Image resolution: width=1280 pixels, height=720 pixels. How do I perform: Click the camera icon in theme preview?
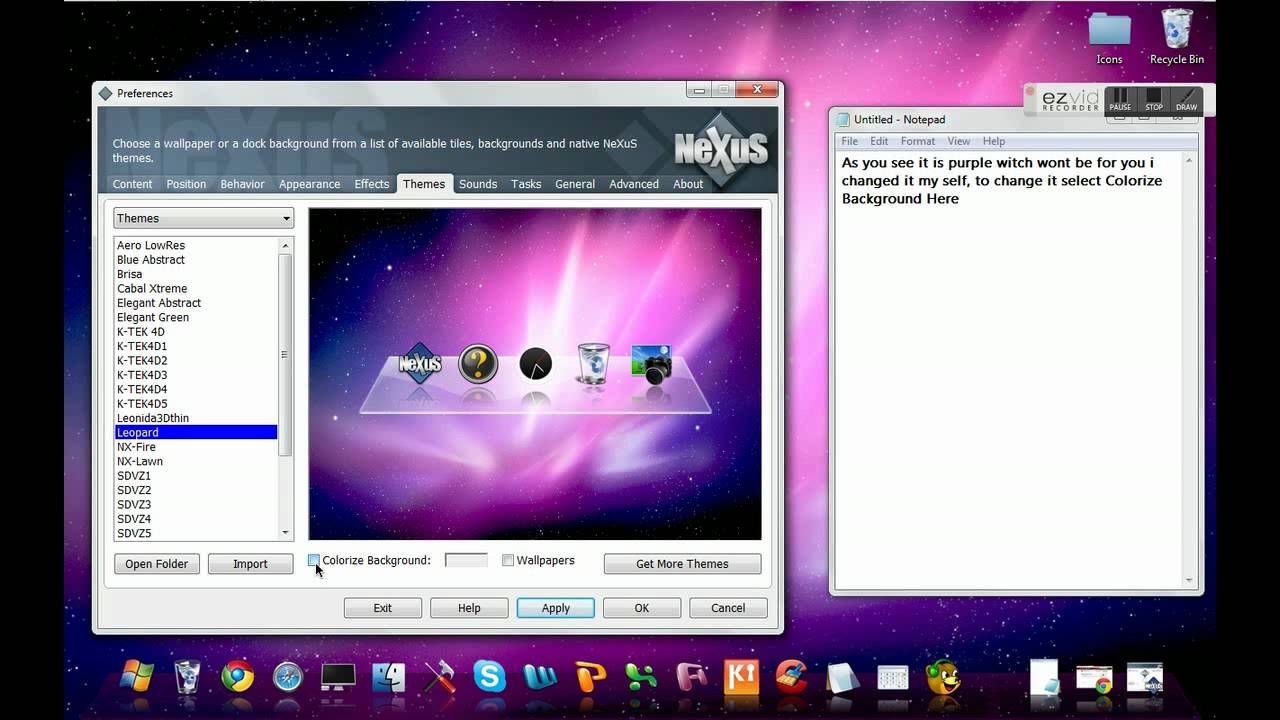tap(651, 364)
